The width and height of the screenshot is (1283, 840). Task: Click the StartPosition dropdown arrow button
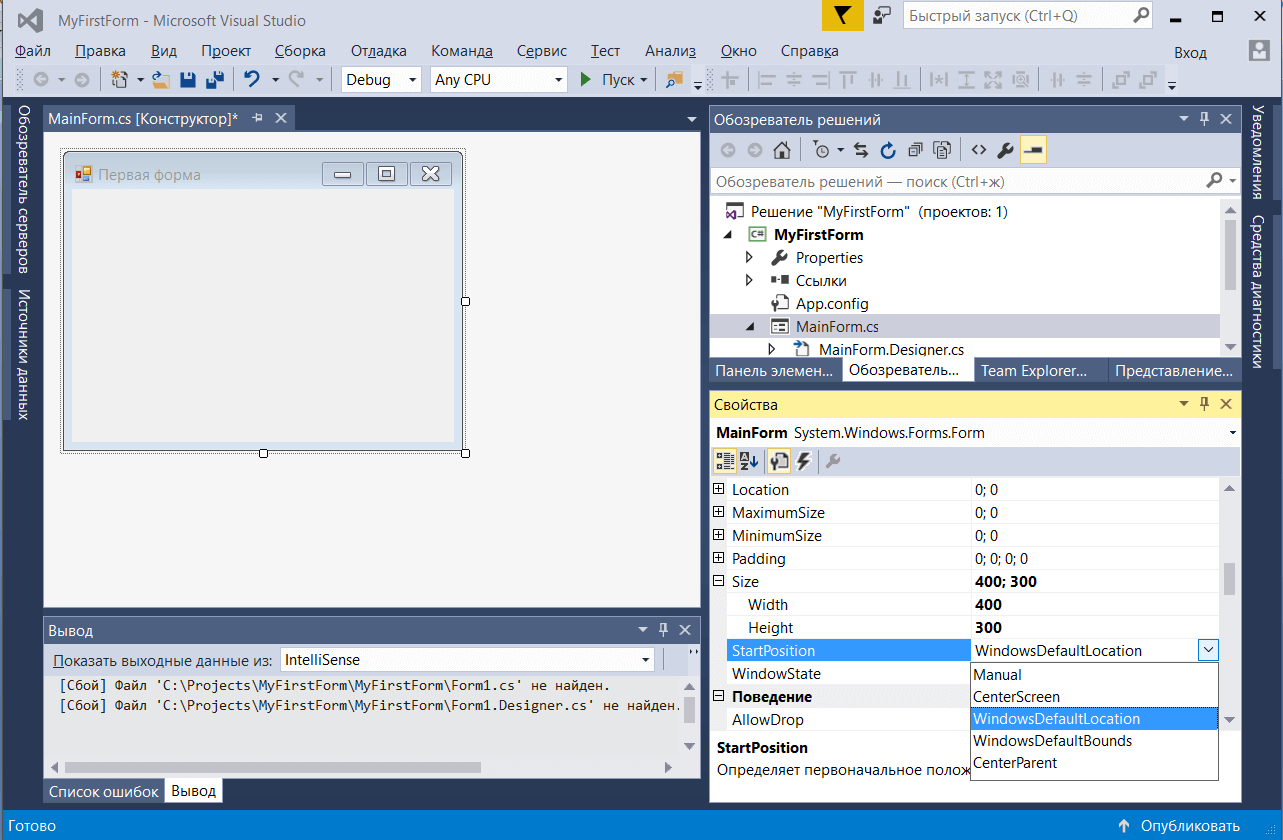1208,651
